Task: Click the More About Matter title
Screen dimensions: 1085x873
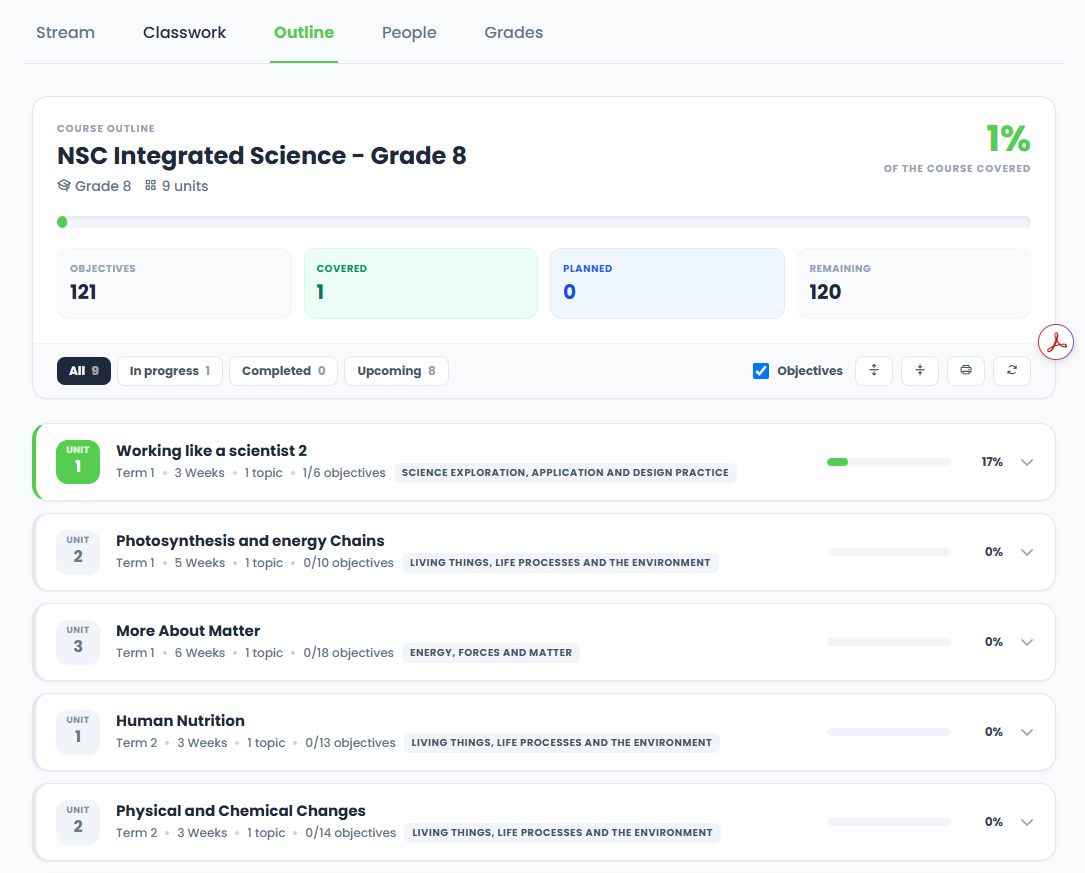Action: pyautogui.click(x=188, y=630)
